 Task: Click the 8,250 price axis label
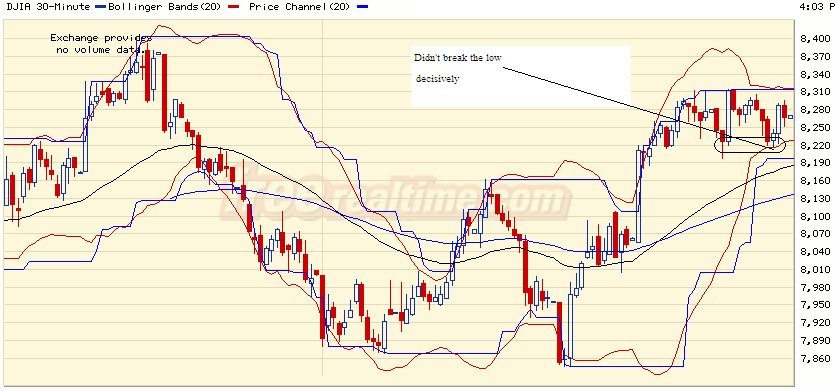[815, 127]
